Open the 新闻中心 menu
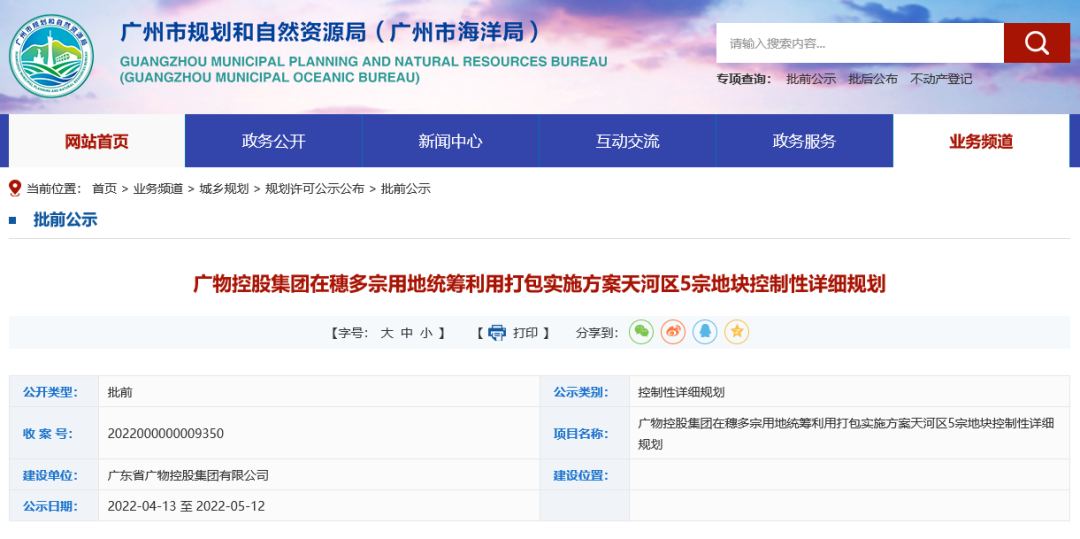 (450, 141)
